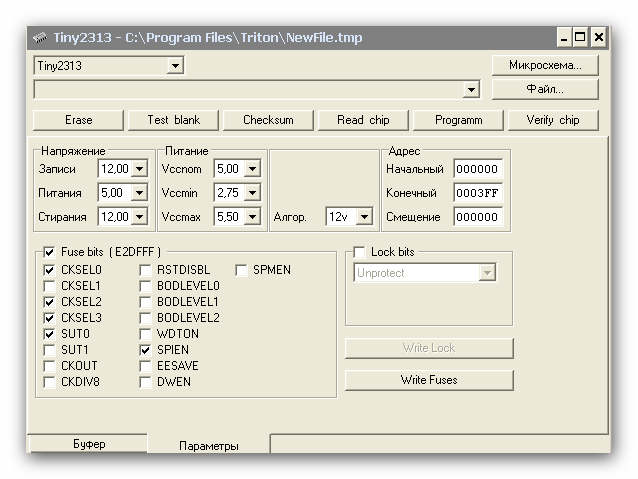
Task: Open the Микросхема... dialog button
Action: 545,66
